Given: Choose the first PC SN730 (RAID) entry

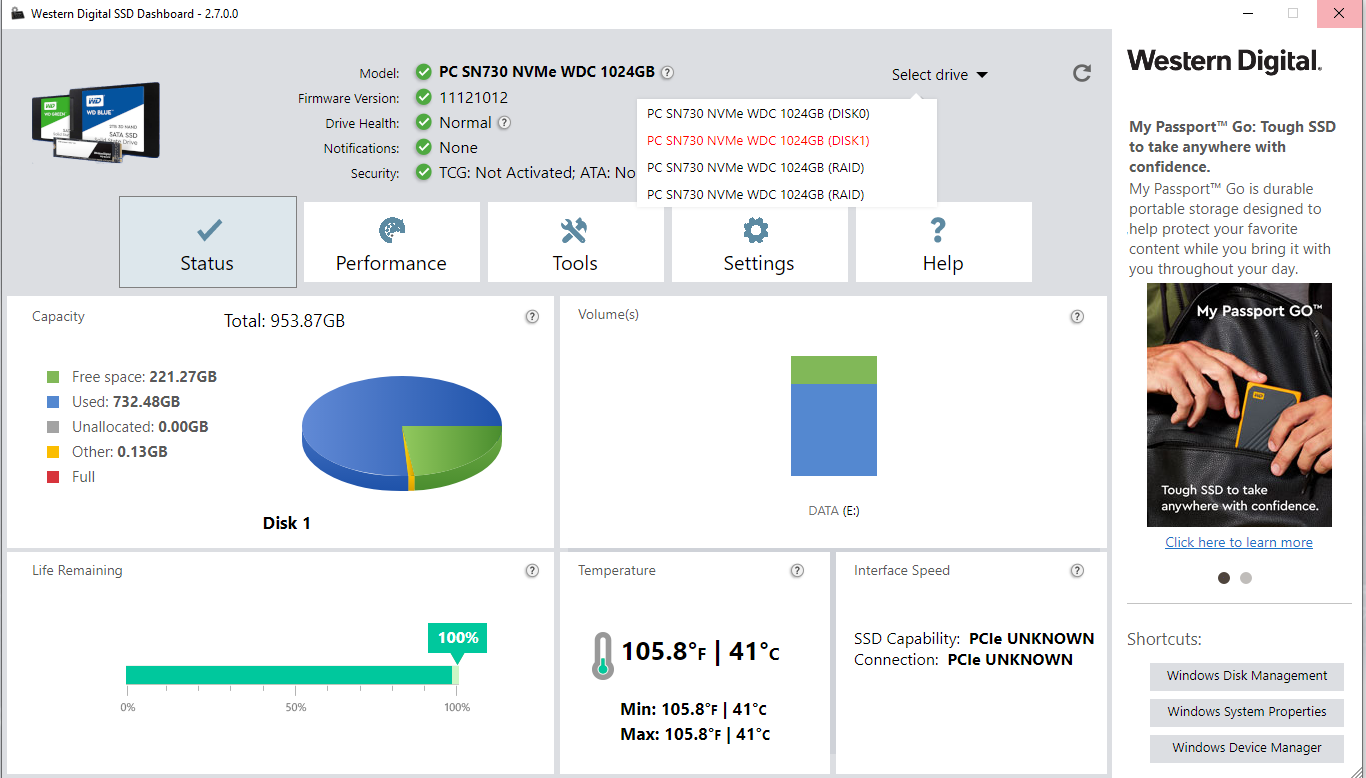Looking at the screenshot, I should click(786, 168).
